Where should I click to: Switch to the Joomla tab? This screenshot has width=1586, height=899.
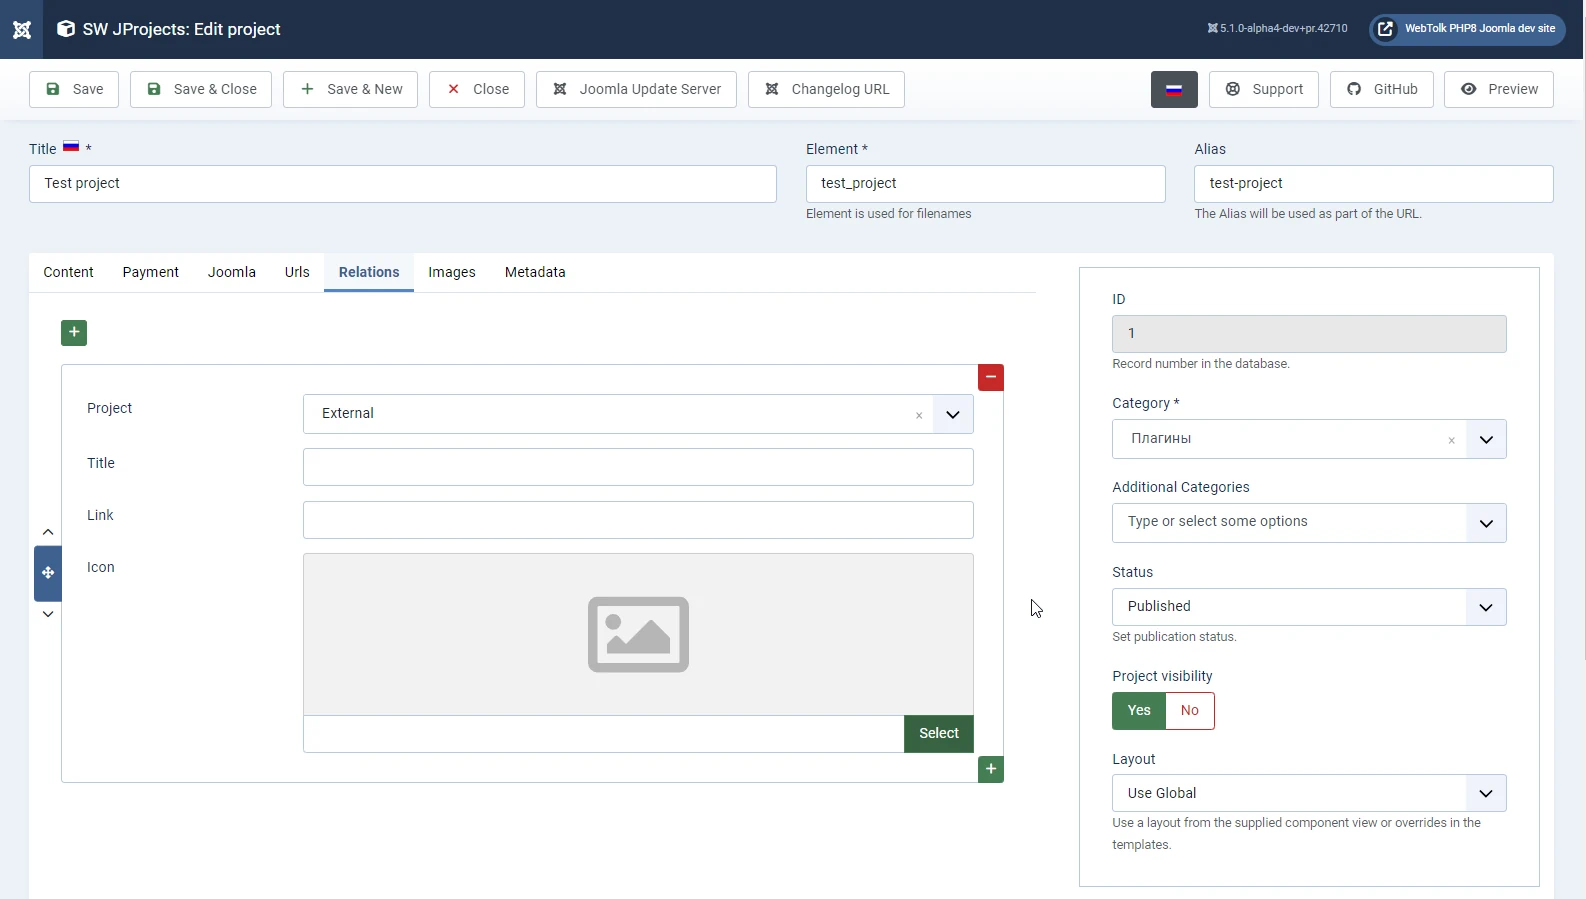coord(232,272)
